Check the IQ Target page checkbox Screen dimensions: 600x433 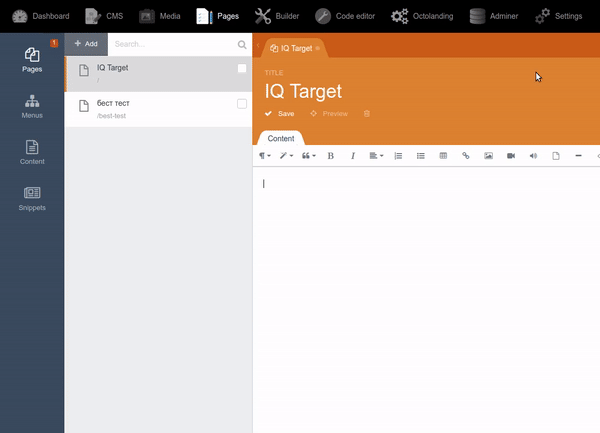(242, 68)
